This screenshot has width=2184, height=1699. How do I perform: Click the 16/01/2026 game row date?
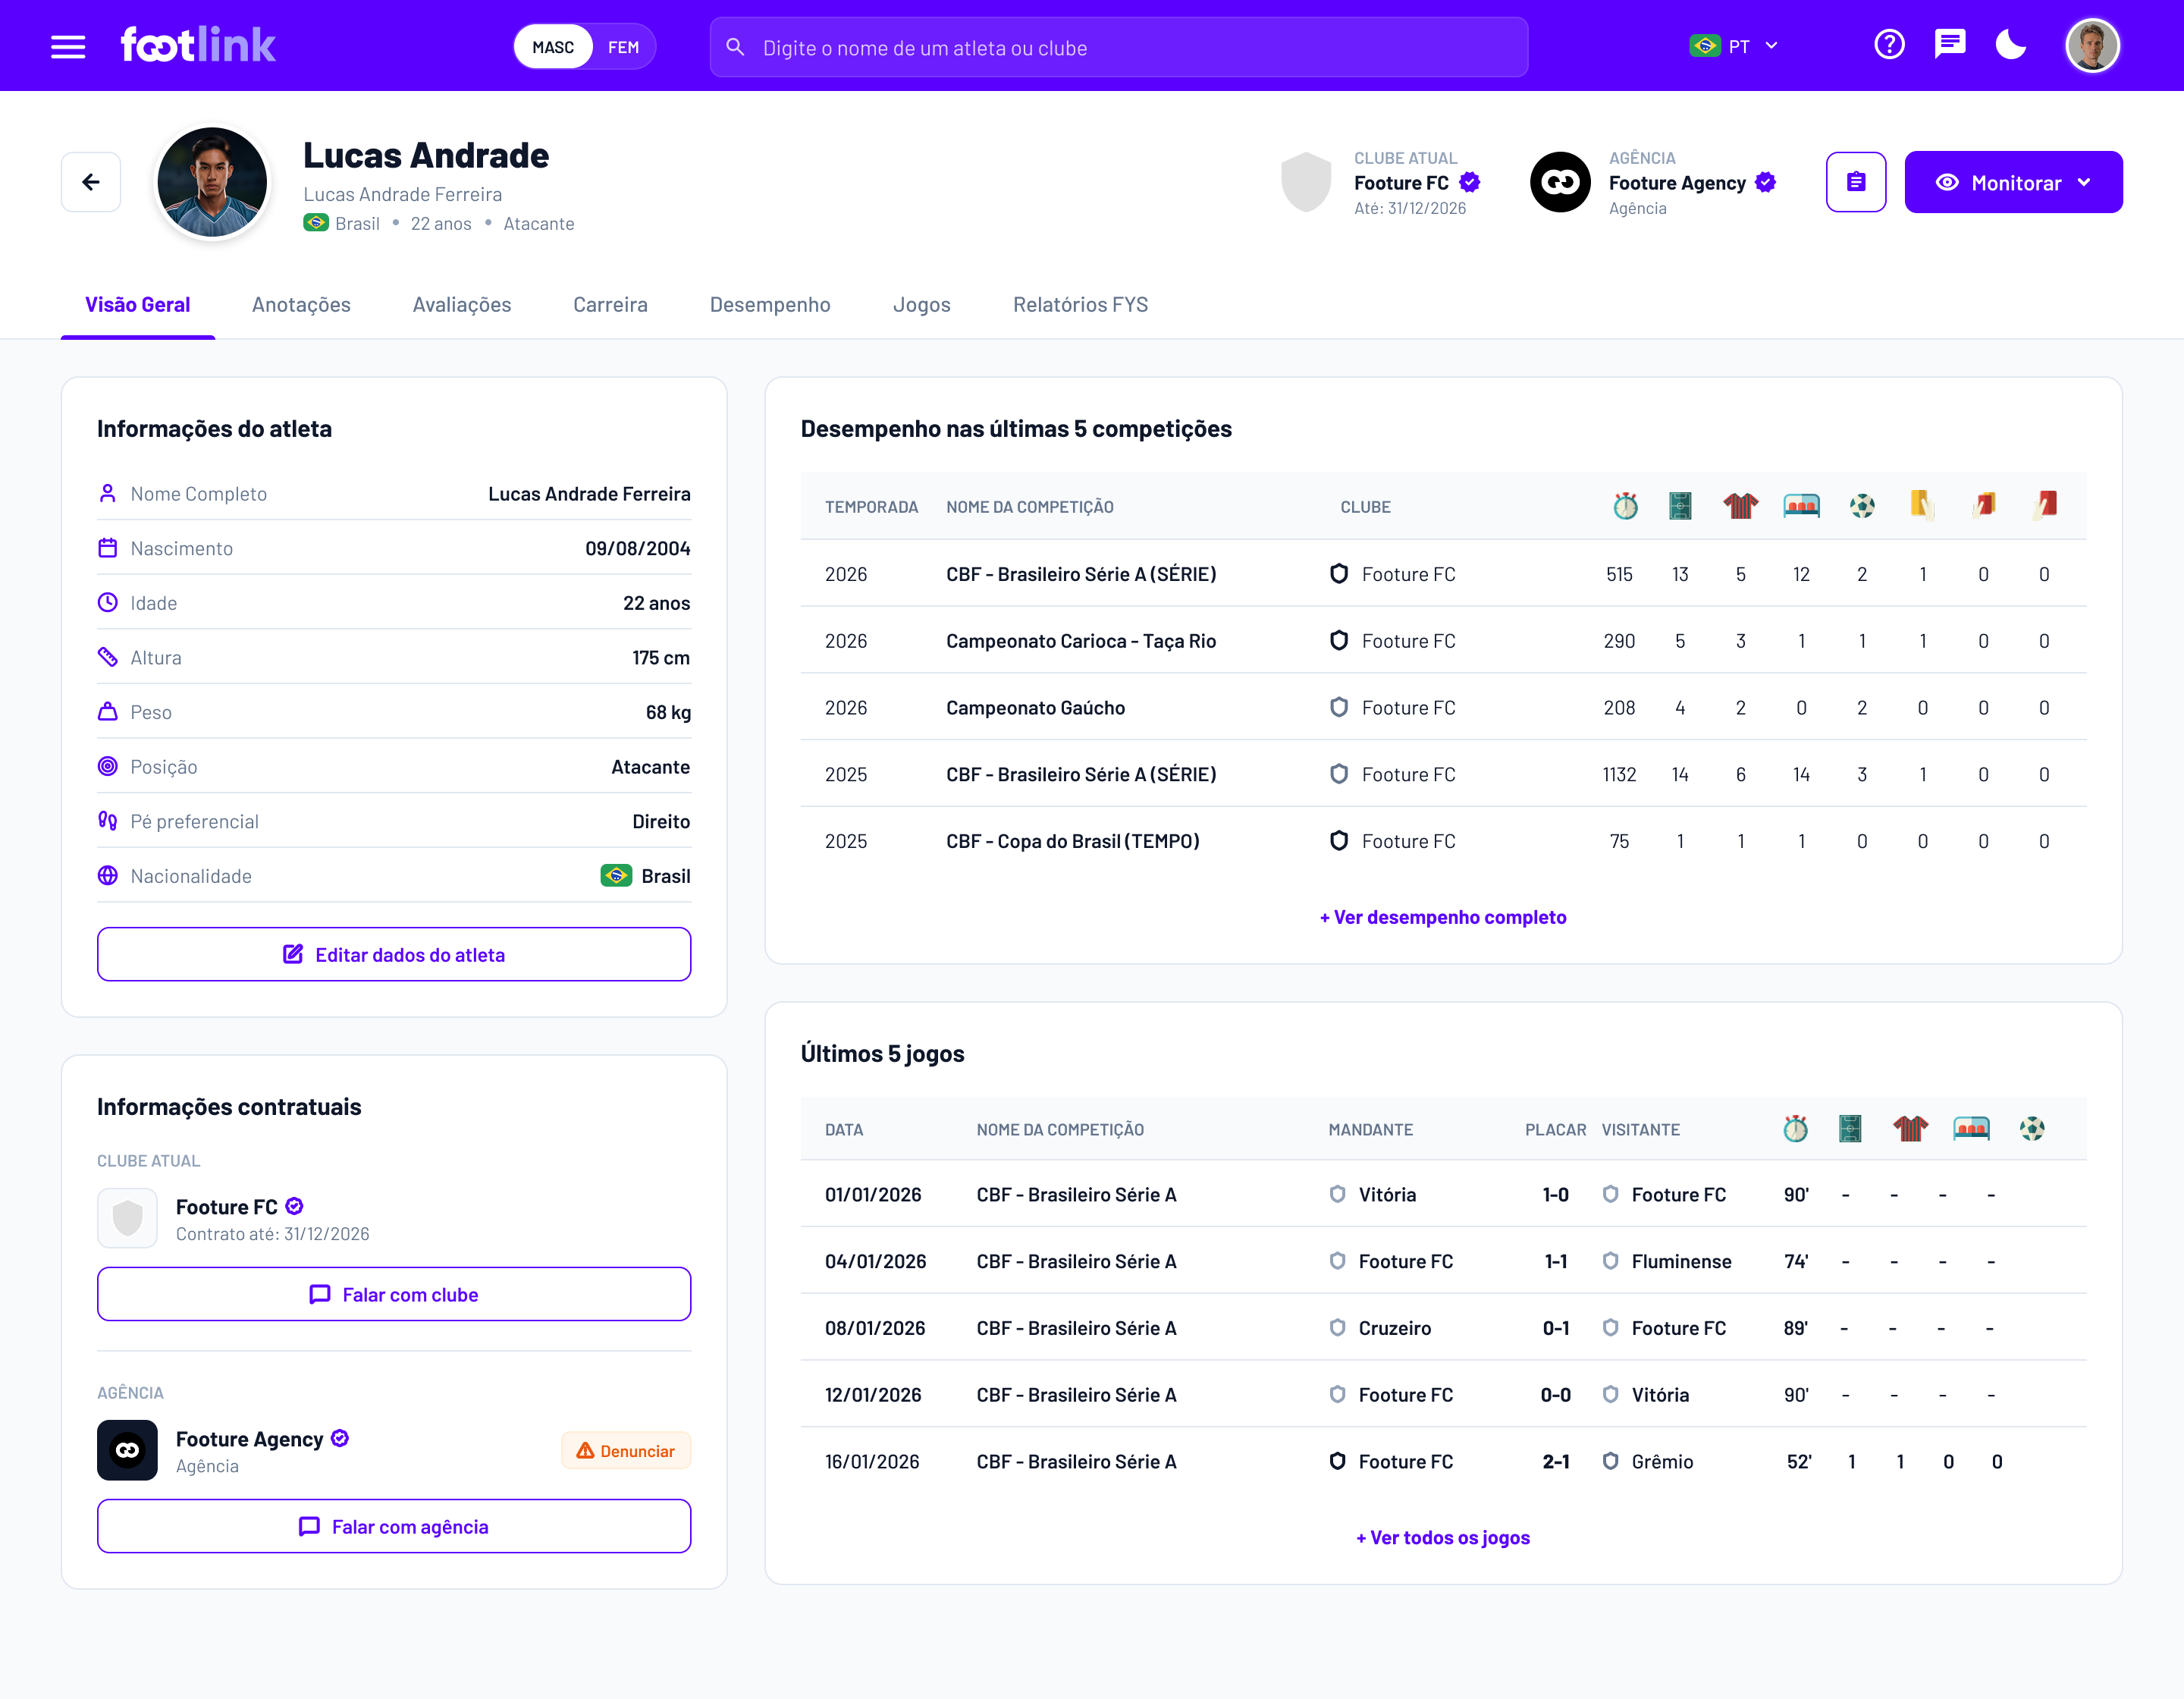872,1462
